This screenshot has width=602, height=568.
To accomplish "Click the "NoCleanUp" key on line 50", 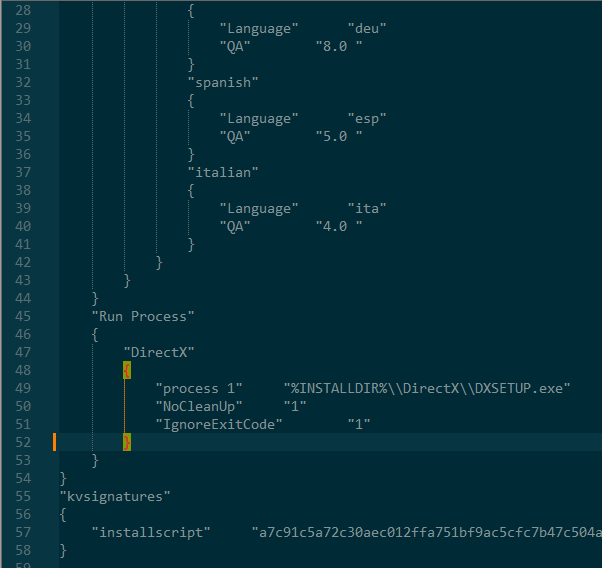I will 199,406.
